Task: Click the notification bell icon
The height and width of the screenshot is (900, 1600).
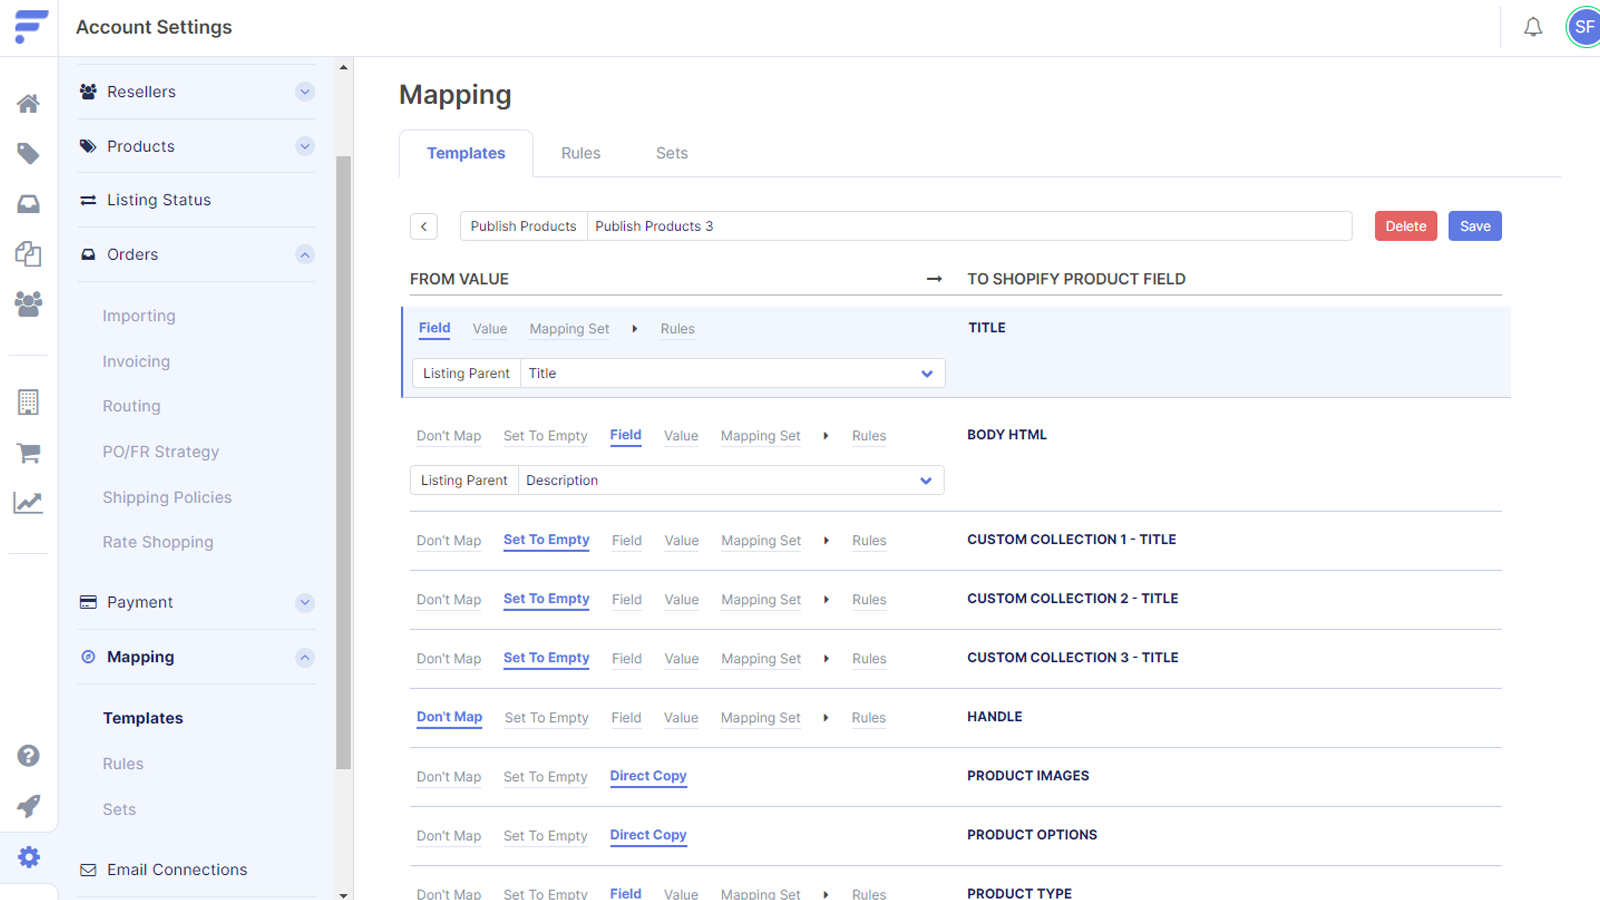Action: point(1533,27)
